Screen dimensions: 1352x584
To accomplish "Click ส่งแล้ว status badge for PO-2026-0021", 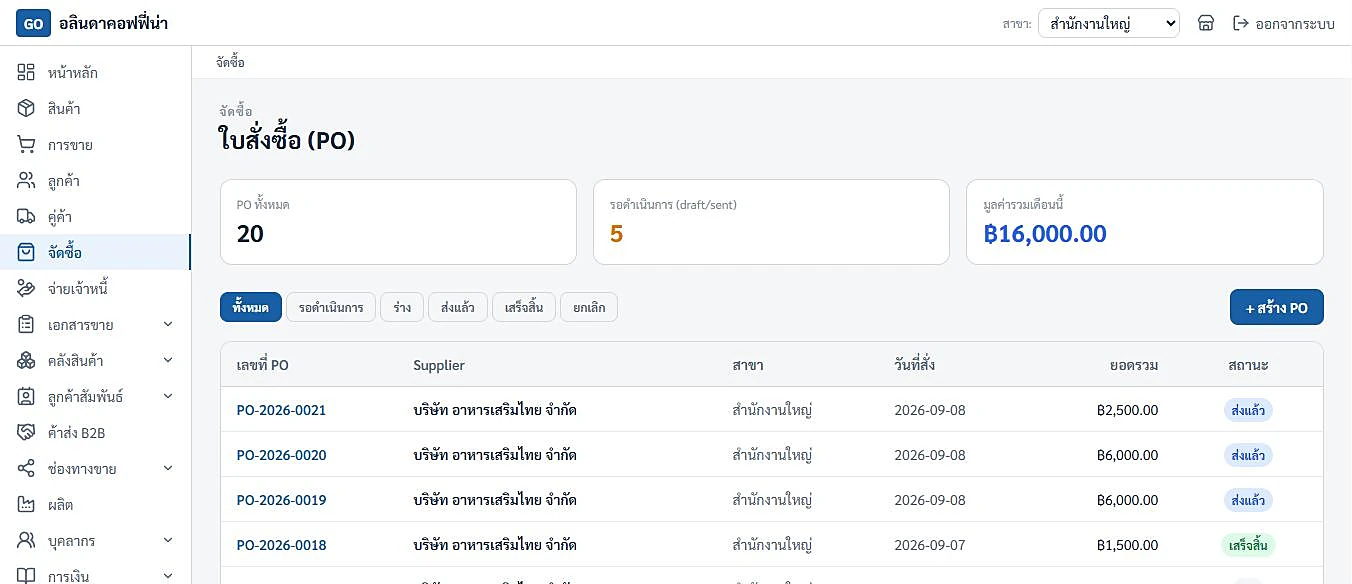I will 1248,410.
